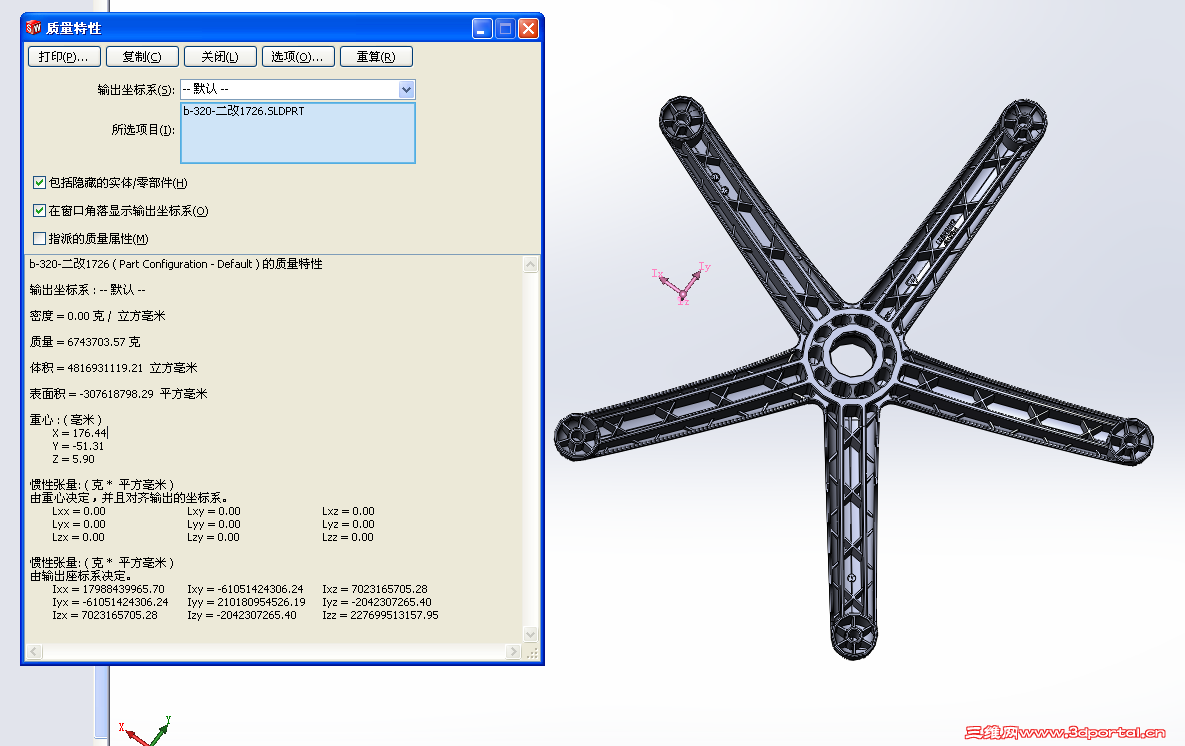The image size is (1185, 746).
Task: Maximize the 质量特性 dialog
Action: point(506,29)
